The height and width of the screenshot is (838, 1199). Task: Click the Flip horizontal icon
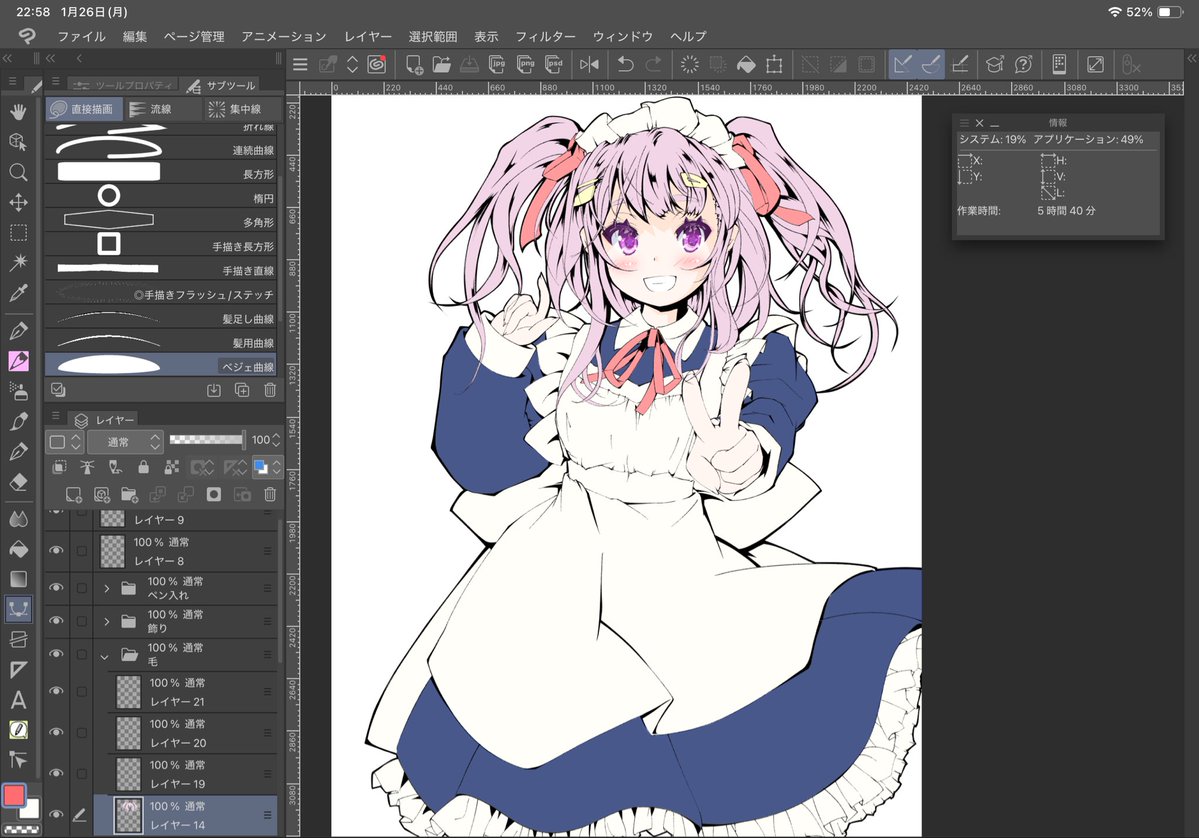point(590,64)
